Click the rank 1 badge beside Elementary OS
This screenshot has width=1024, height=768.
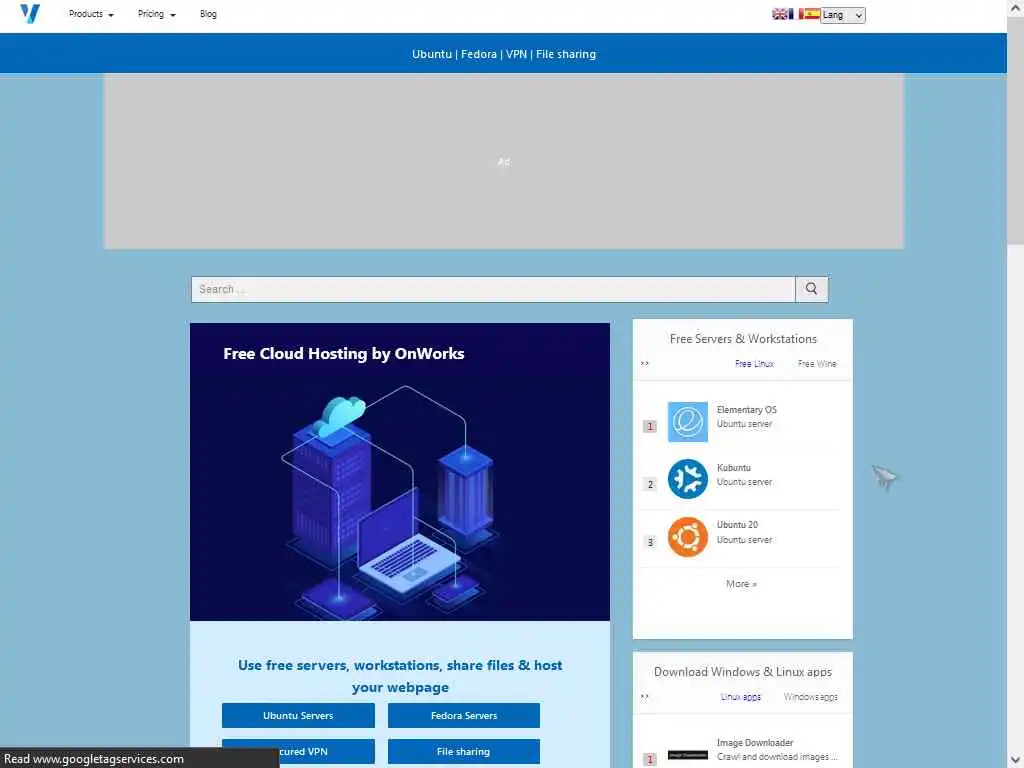pyautogui.click(x=650, y=426)
